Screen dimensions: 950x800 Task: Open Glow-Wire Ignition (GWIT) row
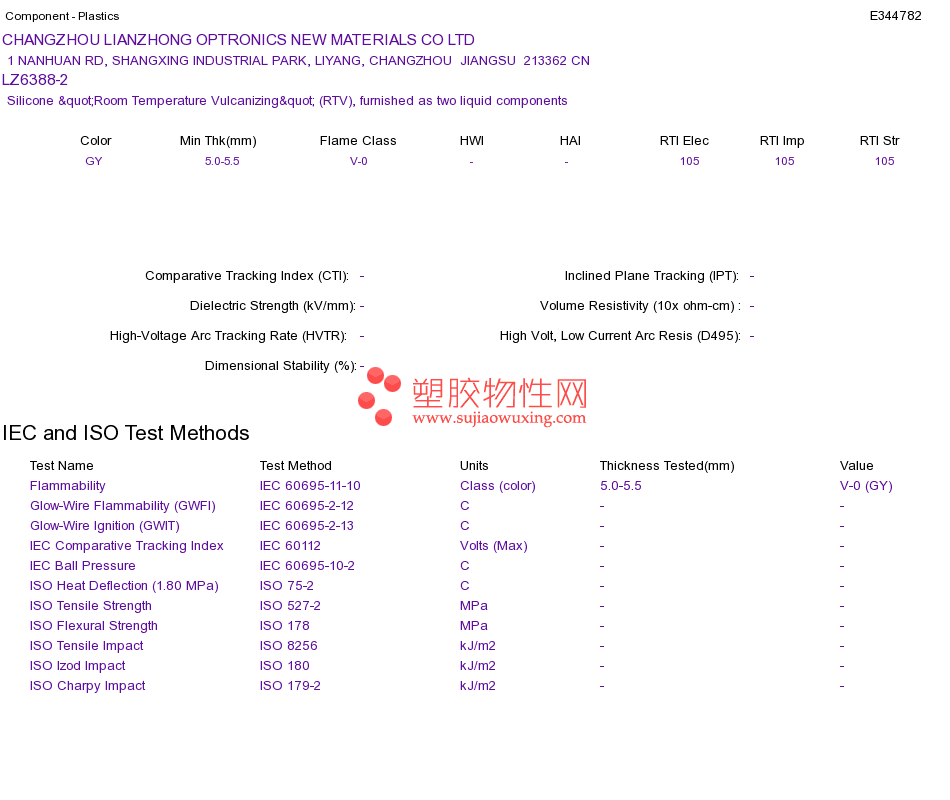(x=105, y=525)
